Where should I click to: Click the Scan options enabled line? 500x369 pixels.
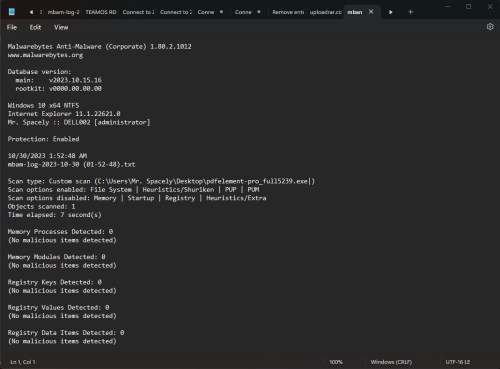point(133,190)
